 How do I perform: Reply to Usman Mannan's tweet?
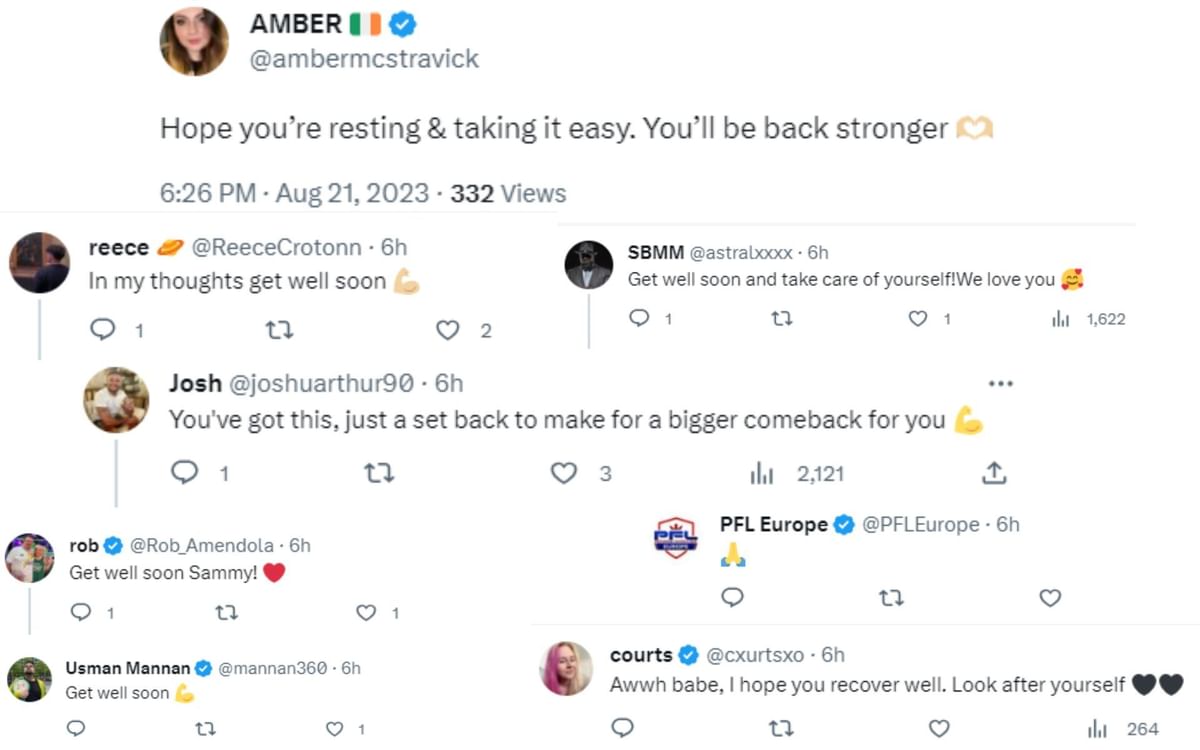click(x=77, y=729)
